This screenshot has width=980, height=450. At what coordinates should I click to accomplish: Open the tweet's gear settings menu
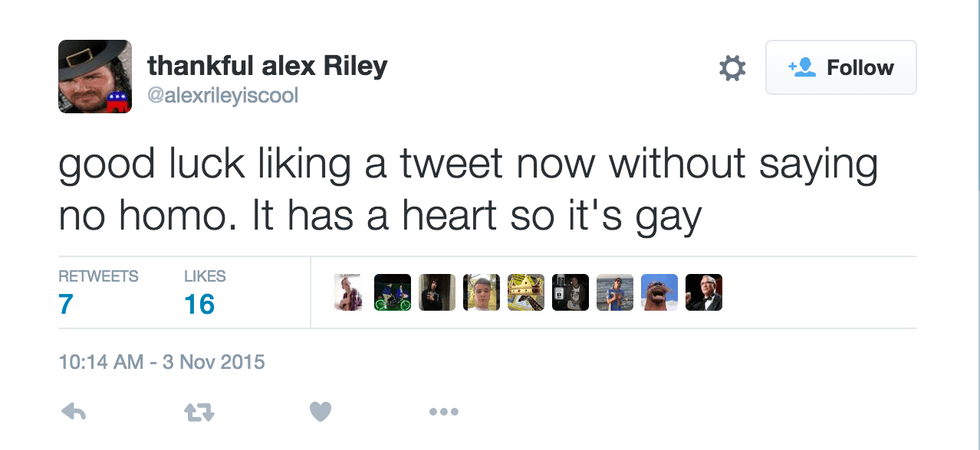733,68
